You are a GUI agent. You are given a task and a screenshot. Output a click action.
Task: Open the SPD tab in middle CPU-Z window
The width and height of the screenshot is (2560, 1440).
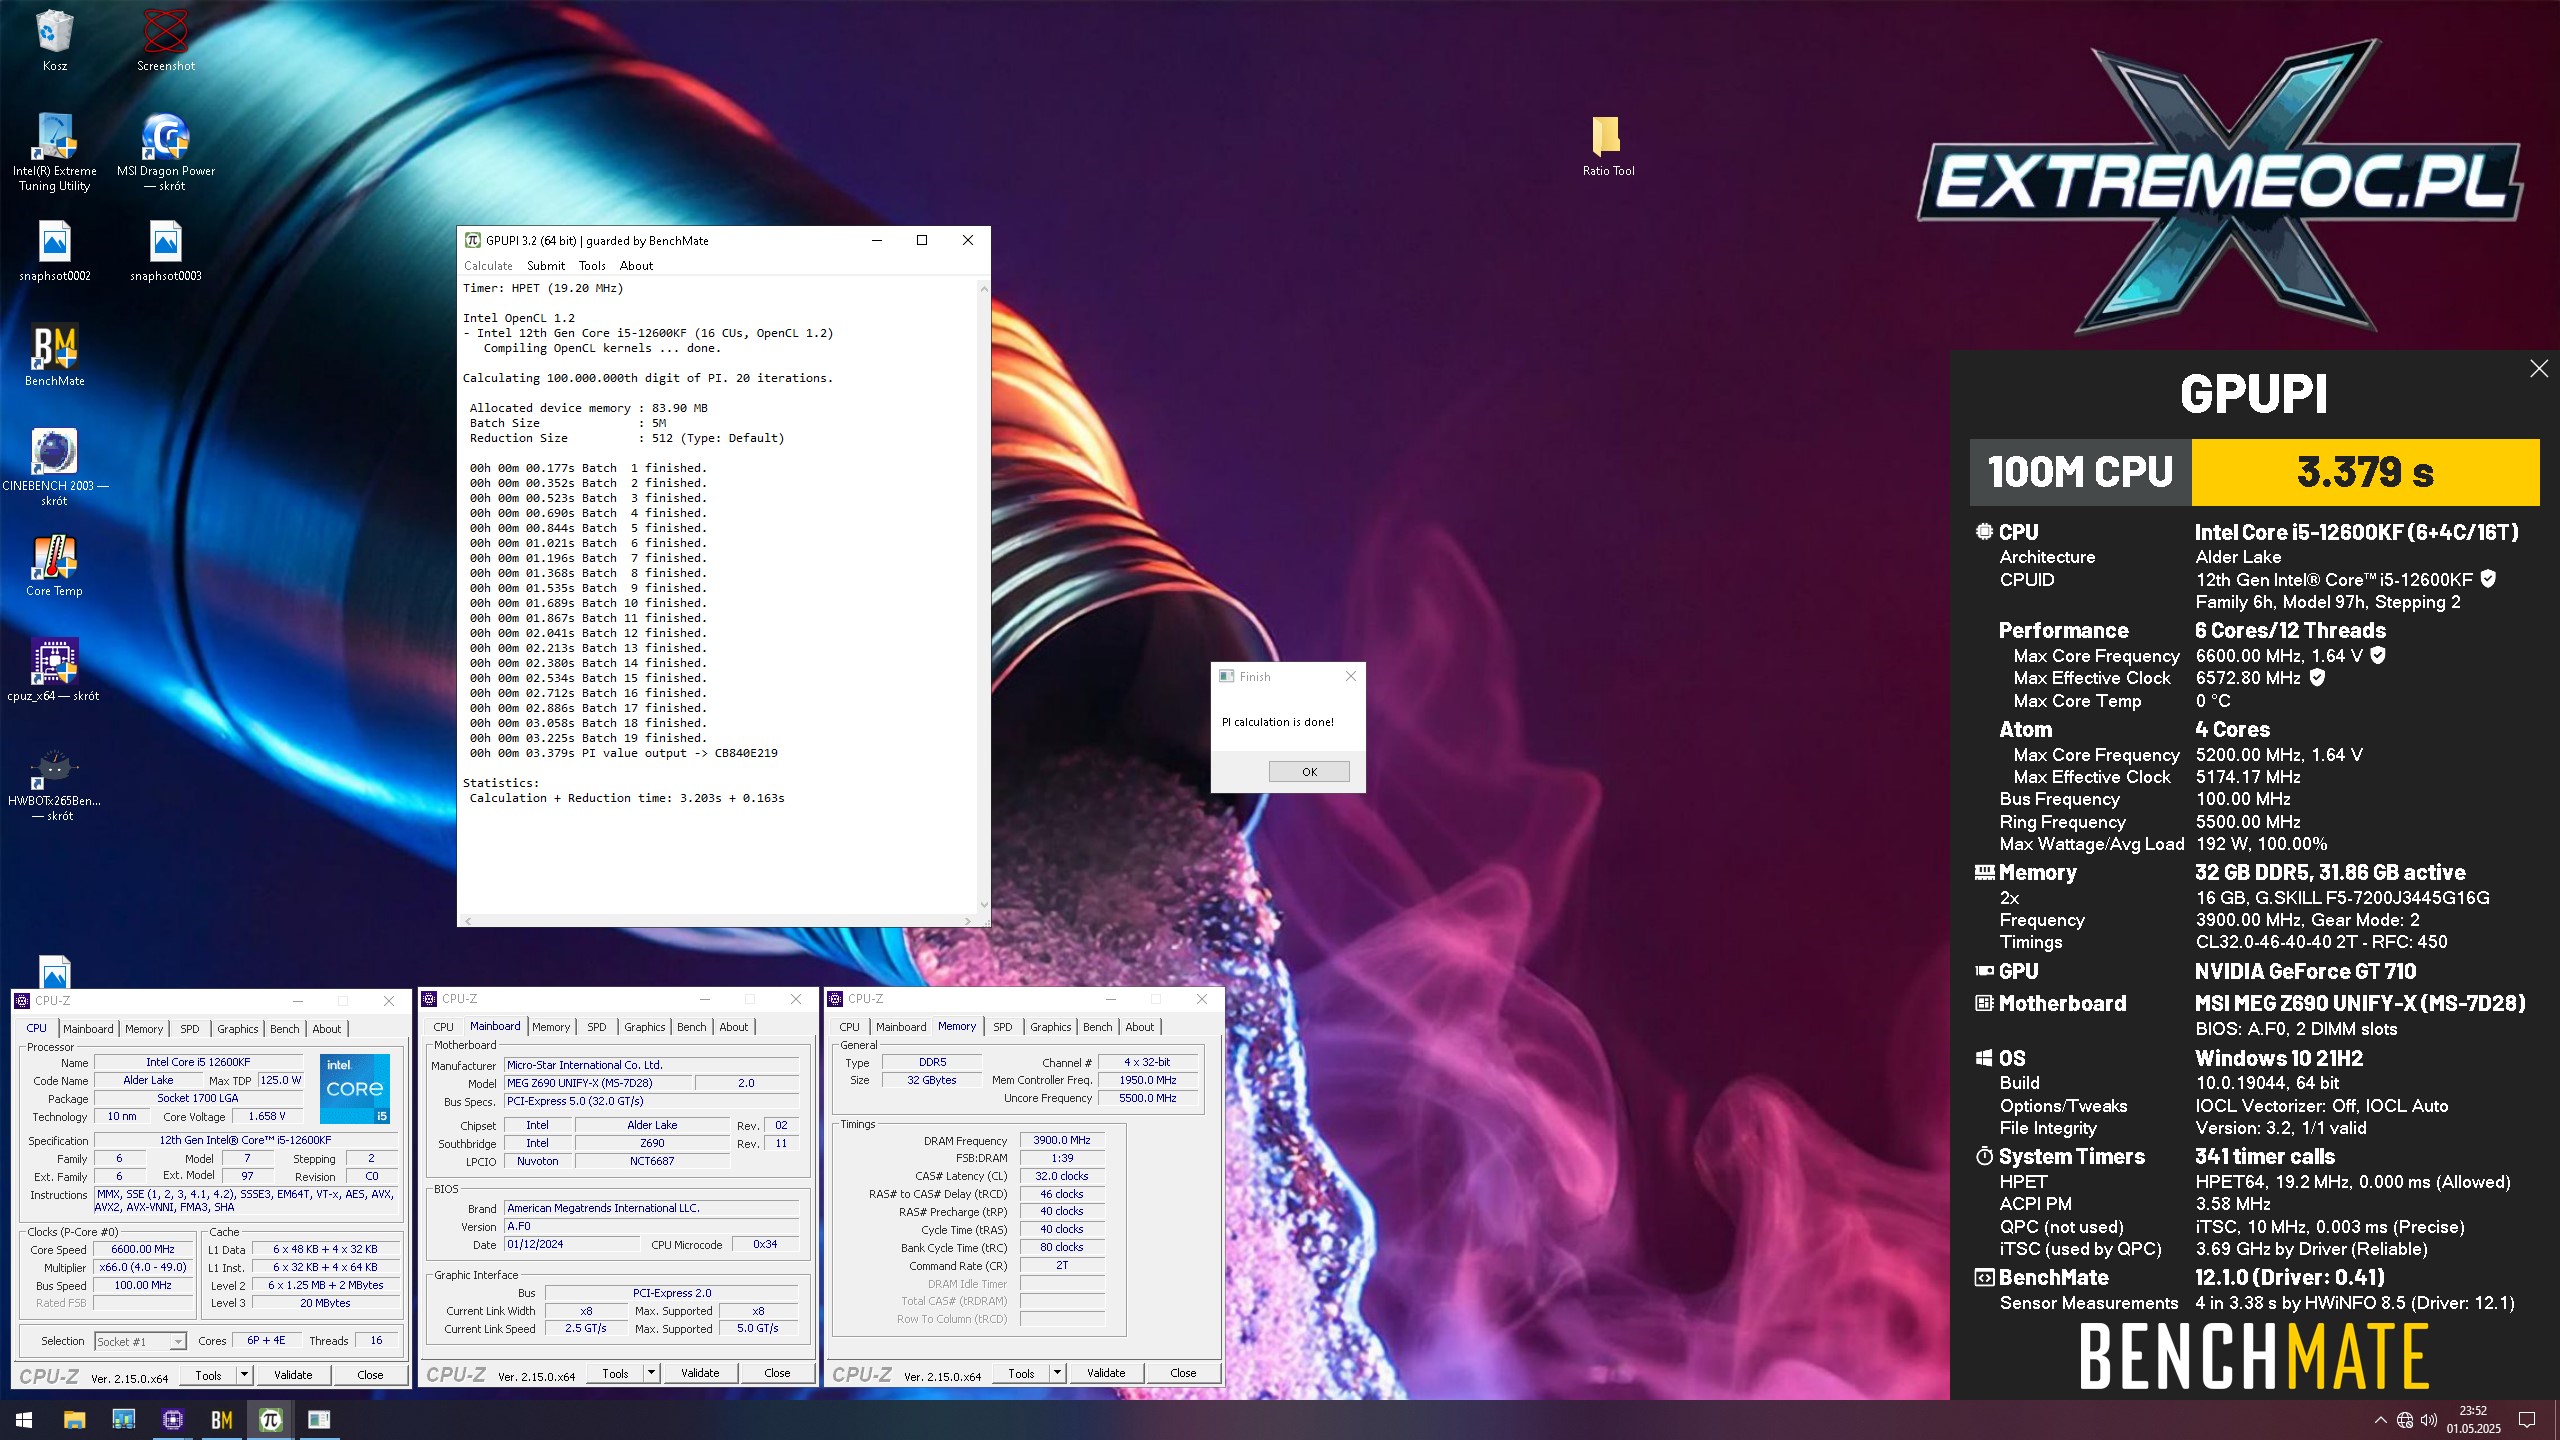pos(597,1027)
